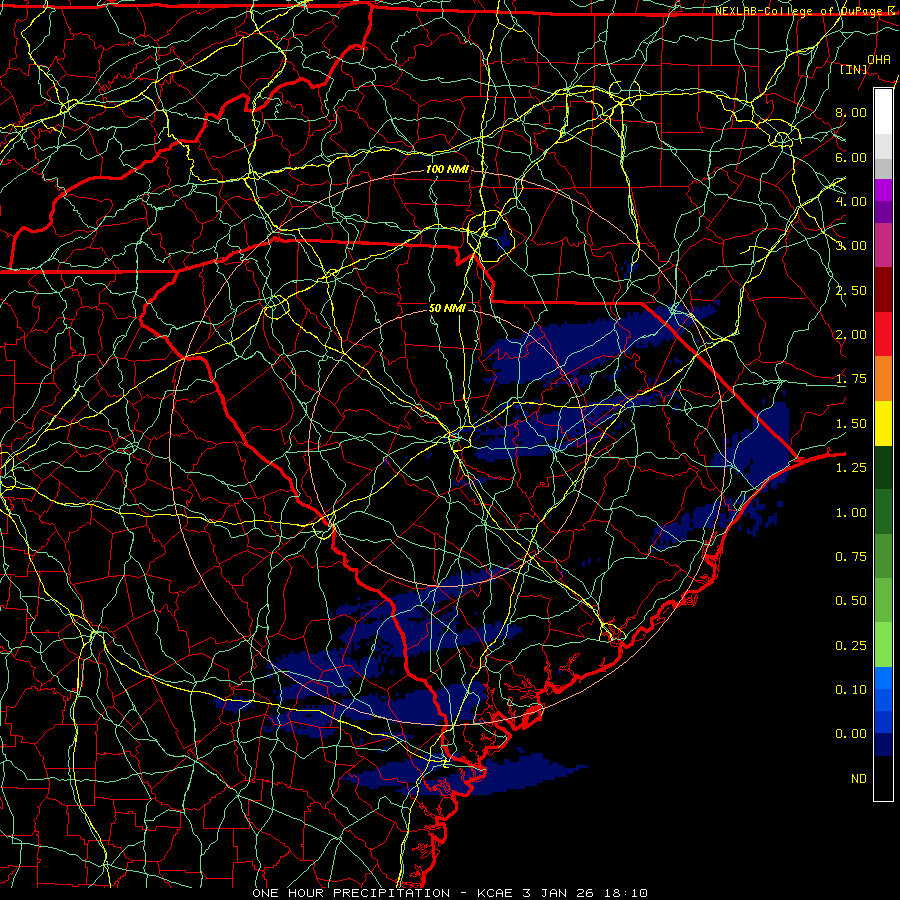
Task: Click the NEXLAB-College of DuPage credit text
Action: [x=806, y=11]
